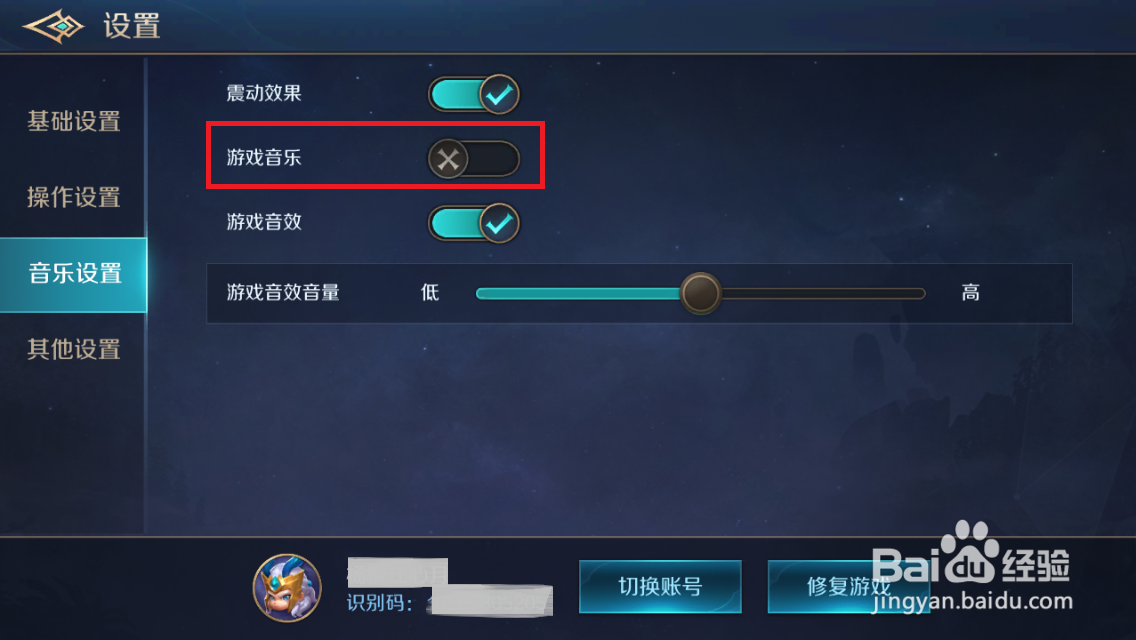Viewport: 1136px width, 640px height.
Task: Click the player hero avatar icon
Action: tap(287, 588)
